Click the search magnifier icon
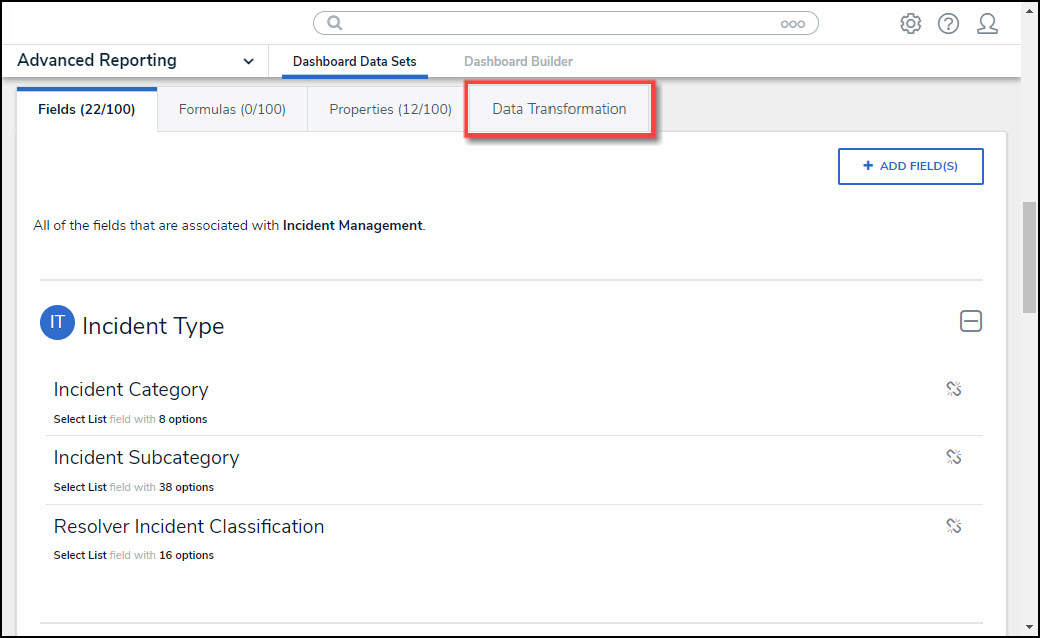The width and height of the screenshot is (1040, 638). [x=335, y=23]
